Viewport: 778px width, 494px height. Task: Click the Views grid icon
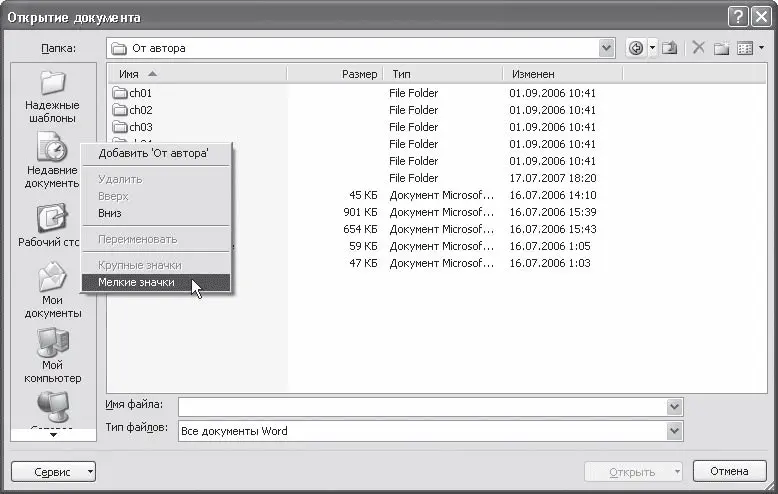point(744,48)
